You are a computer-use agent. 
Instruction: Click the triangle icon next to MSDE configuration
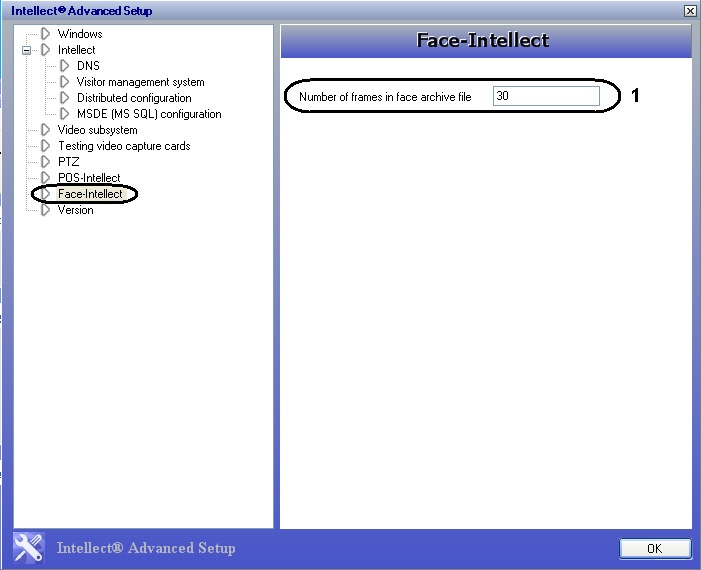[x=65, y=114]
